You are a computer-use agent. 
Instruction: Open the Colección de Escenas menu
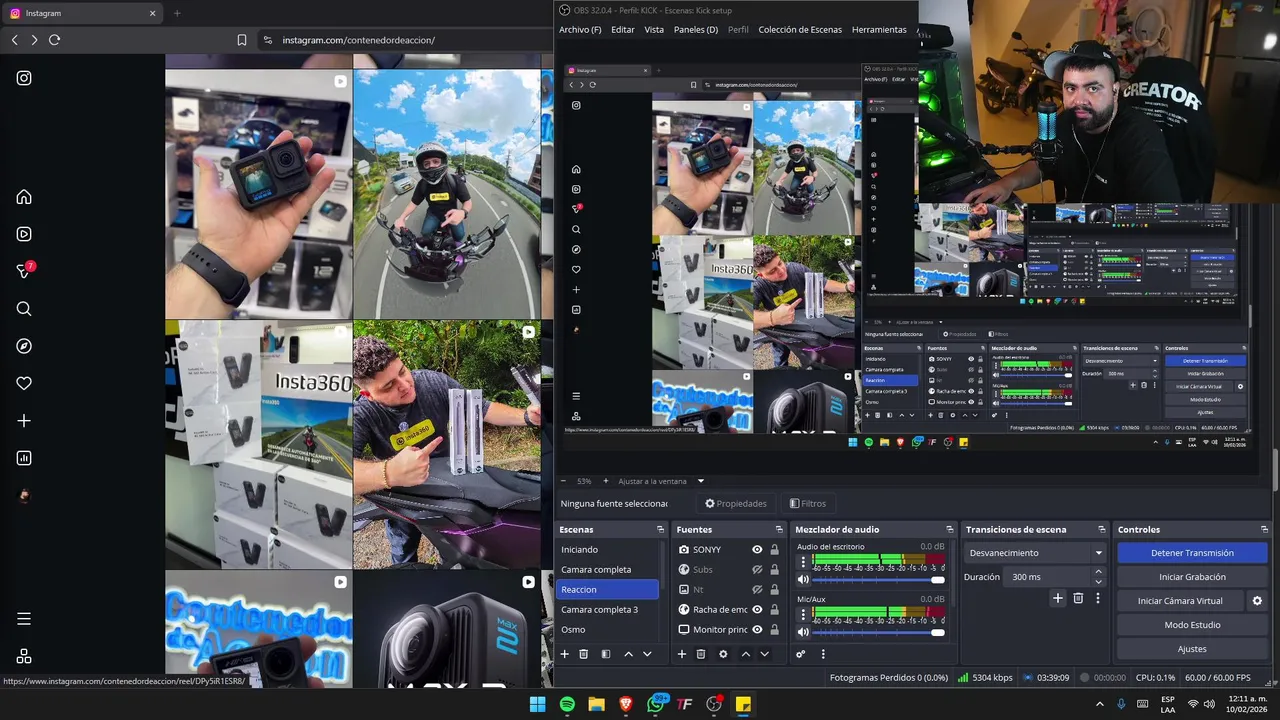tap(800, 30)
